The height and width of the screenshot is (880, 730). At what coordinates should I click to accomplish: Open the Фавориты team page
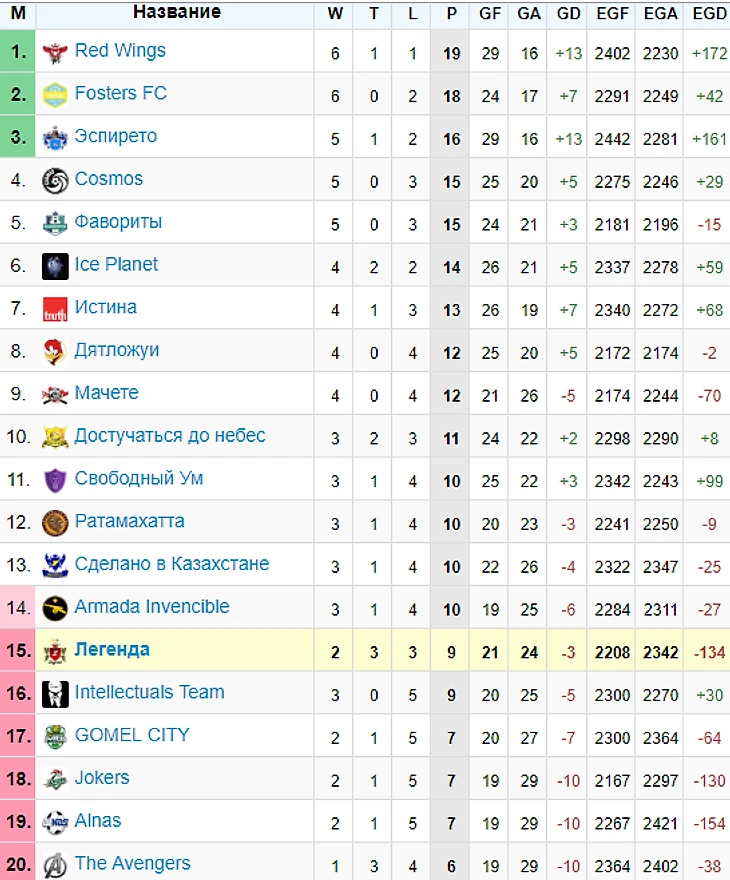pos(118,222)
